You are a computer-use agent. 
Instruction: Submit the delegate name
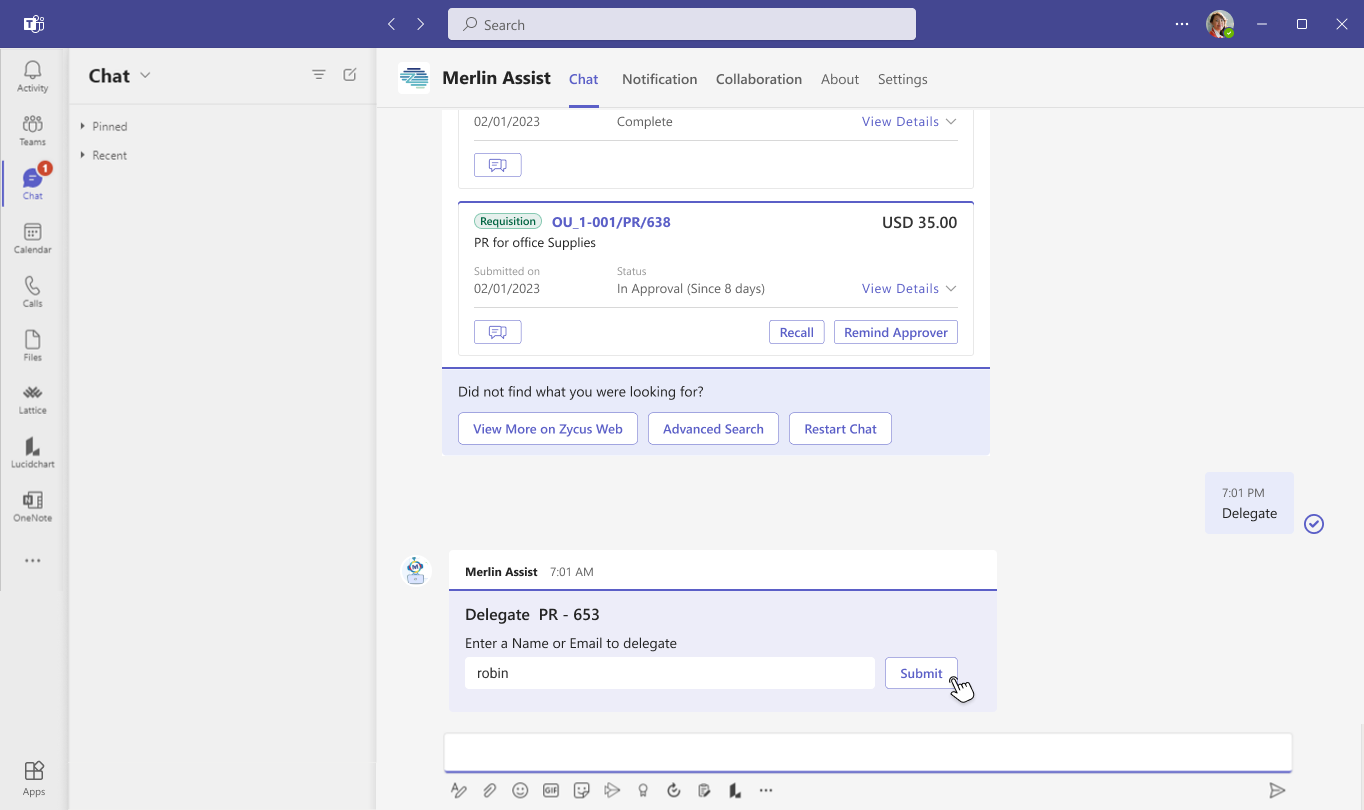tap(921, 673)
